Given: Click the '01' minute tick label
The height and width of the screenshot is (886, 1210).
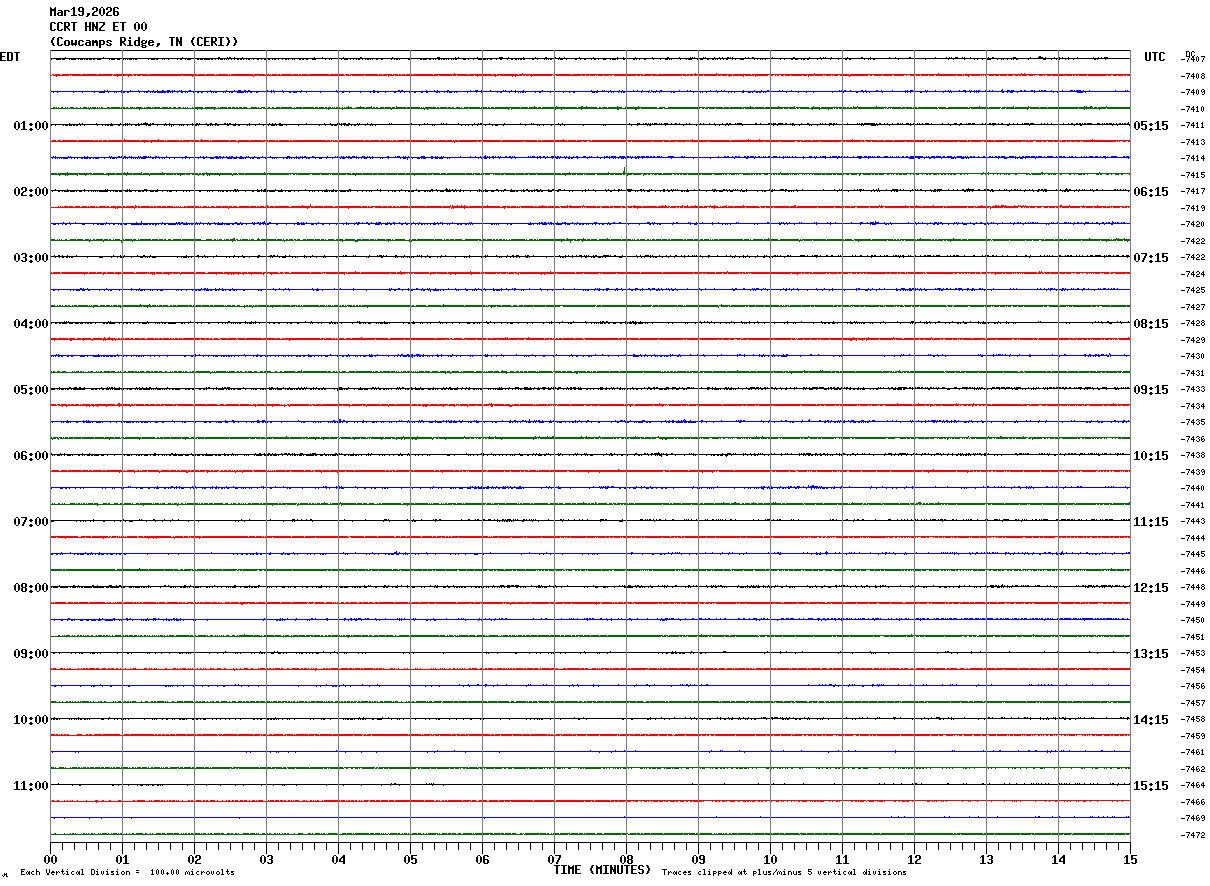Looking at the screenshot, I should pos(122,860).
